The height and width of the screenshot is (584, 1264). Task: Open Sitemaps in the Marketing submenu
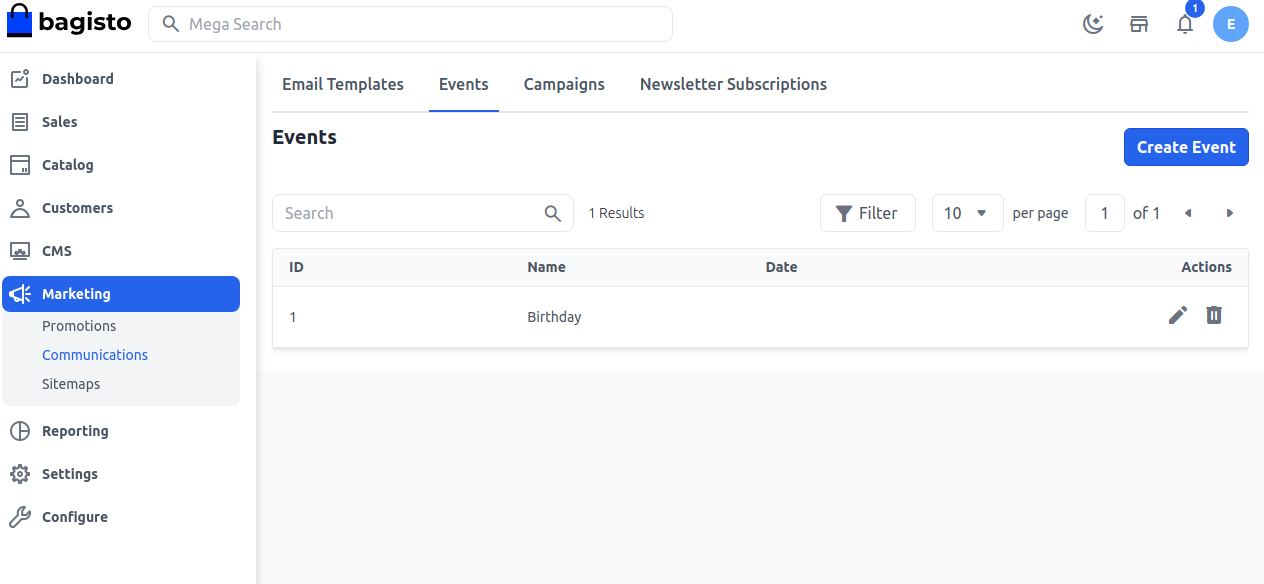coord(71,384)
